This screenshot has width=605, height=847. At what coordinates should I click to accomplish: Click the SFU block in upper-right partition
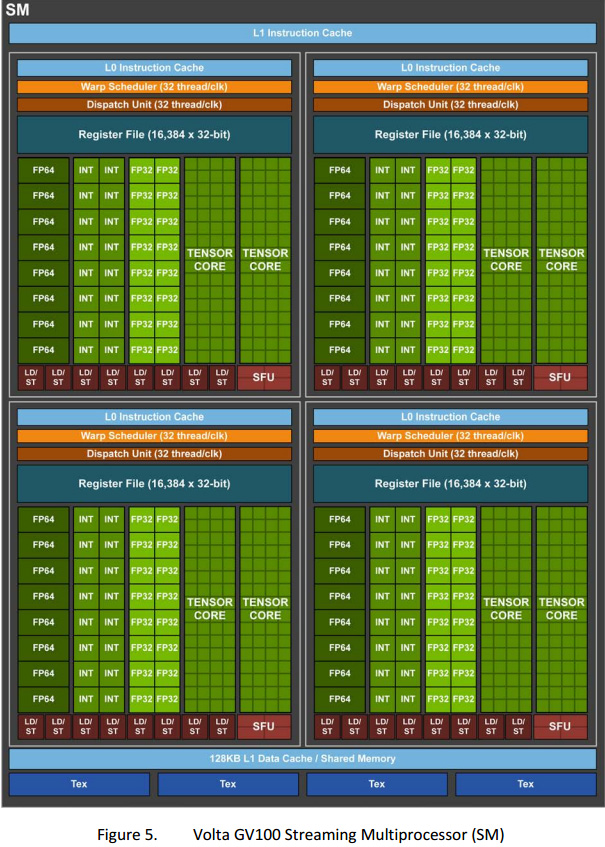560,377
